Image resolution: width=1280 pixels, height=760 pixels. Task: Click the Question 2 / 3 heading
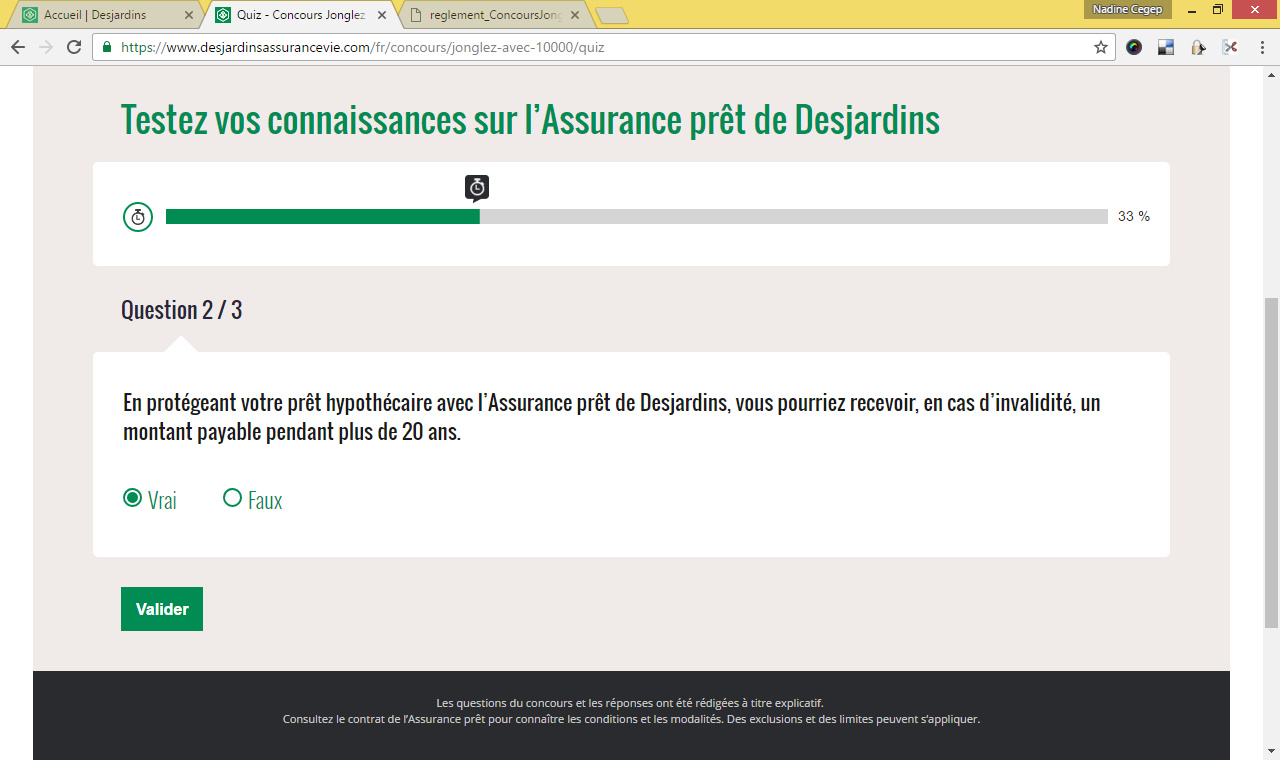[182, 310]
